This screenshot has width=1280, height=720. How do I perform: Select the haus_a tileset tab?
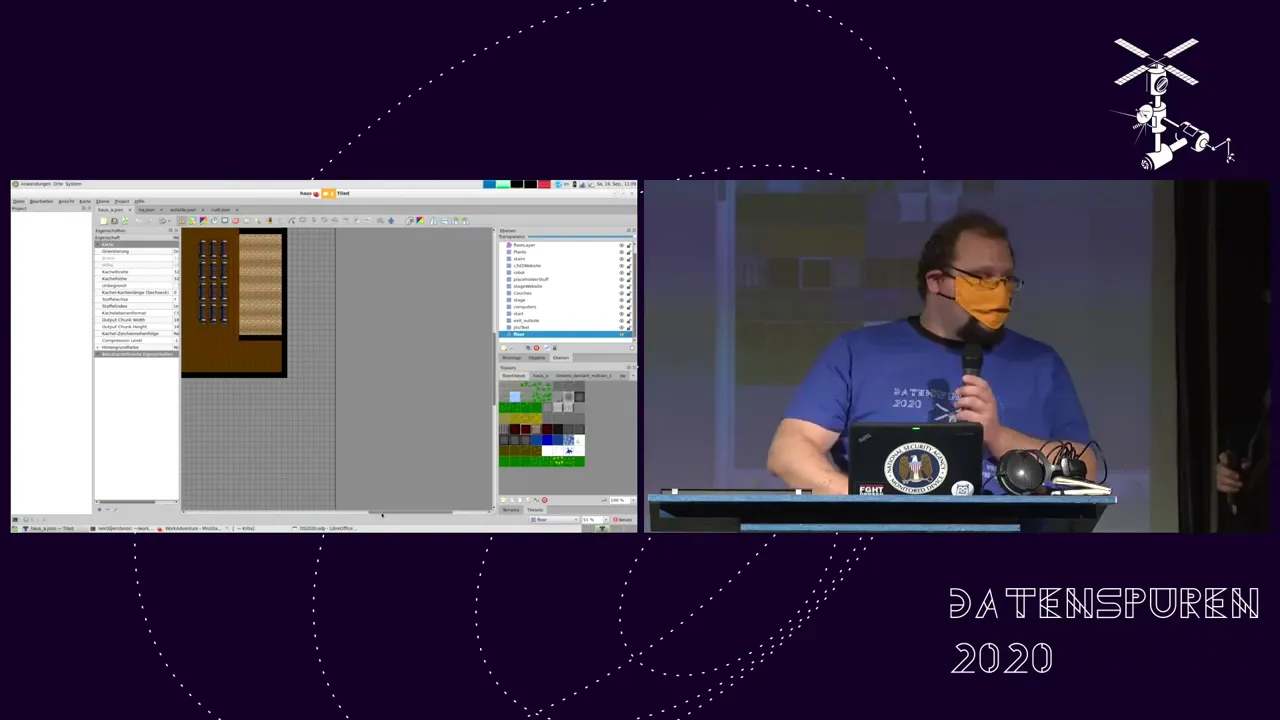tap(540, 375)
